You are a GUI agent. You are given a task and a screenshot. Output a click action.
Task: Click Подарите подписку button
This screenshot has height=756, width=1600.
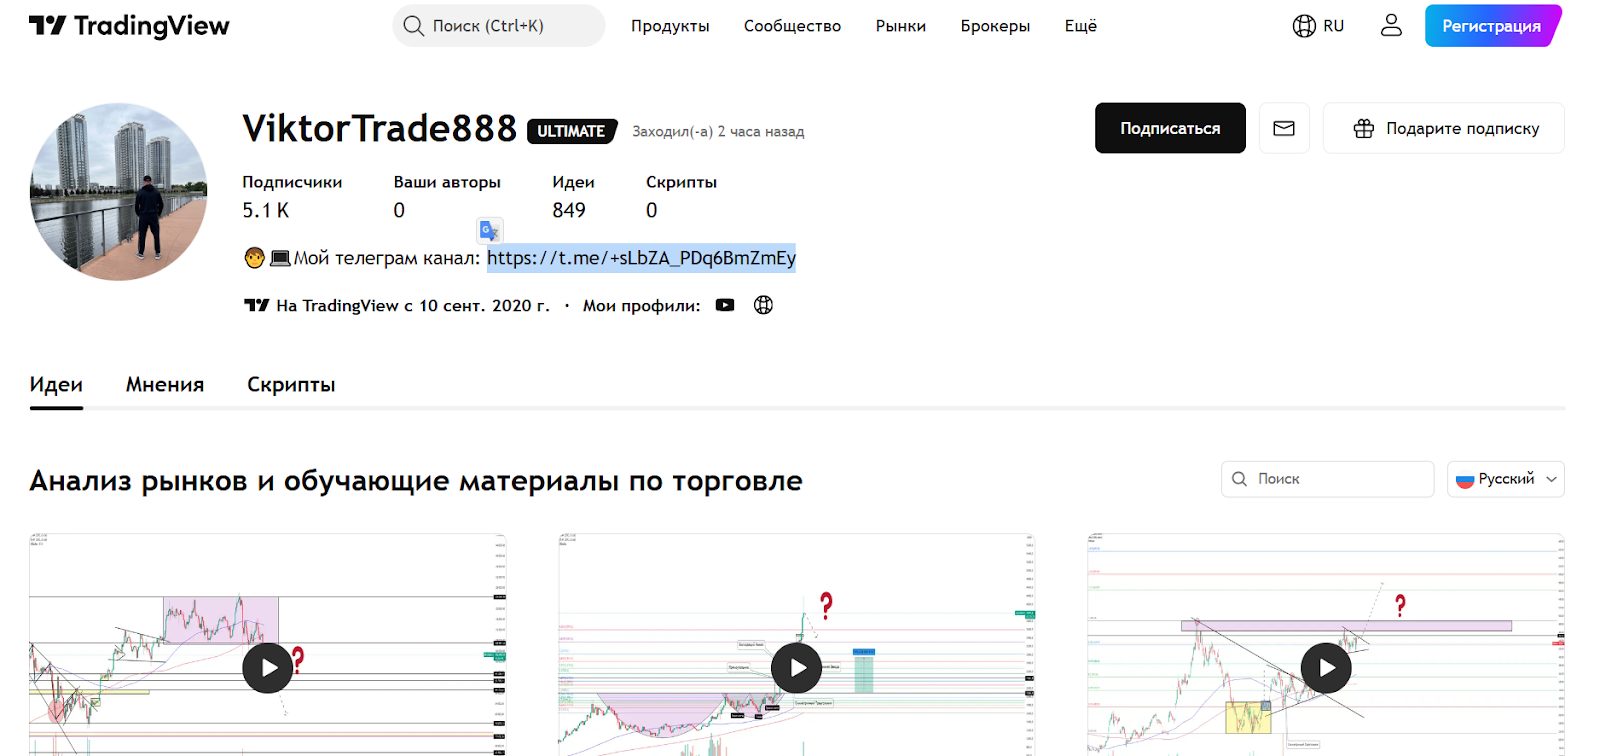pyautogui.click(x=1444, y=128)
